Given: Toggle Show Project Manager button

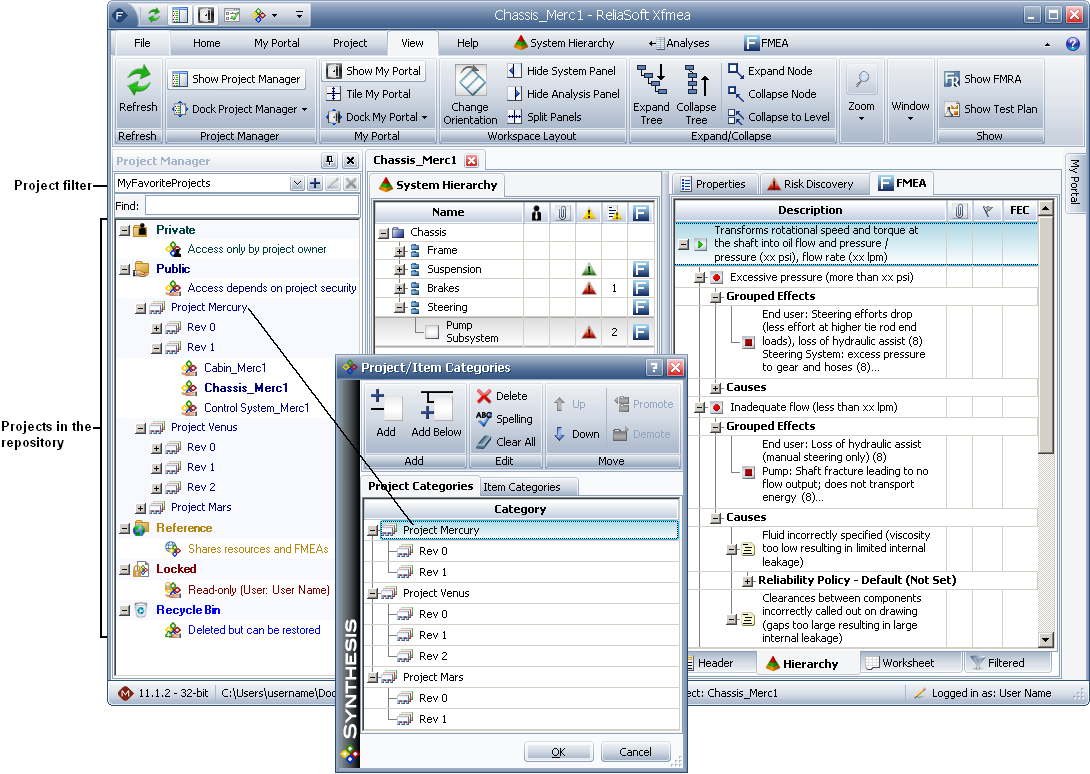Looking at the screenshot, I should coord(236,79).
